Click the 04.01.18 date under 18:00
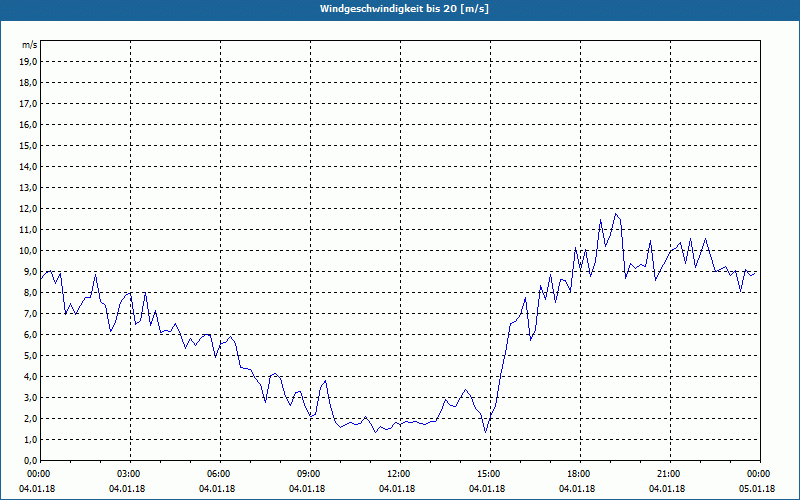Screen dimensions: 800x500 point(577,489)
